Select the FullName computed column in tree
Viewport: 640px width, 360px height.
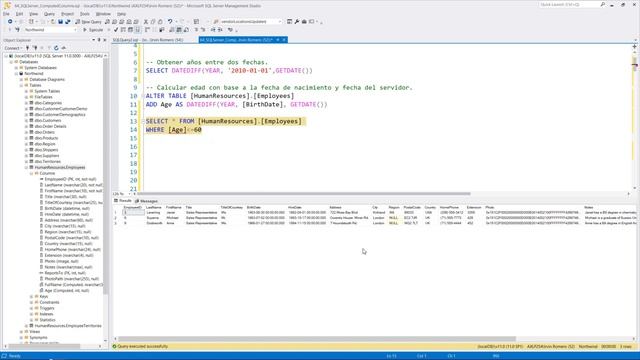(x=73, y=284)
